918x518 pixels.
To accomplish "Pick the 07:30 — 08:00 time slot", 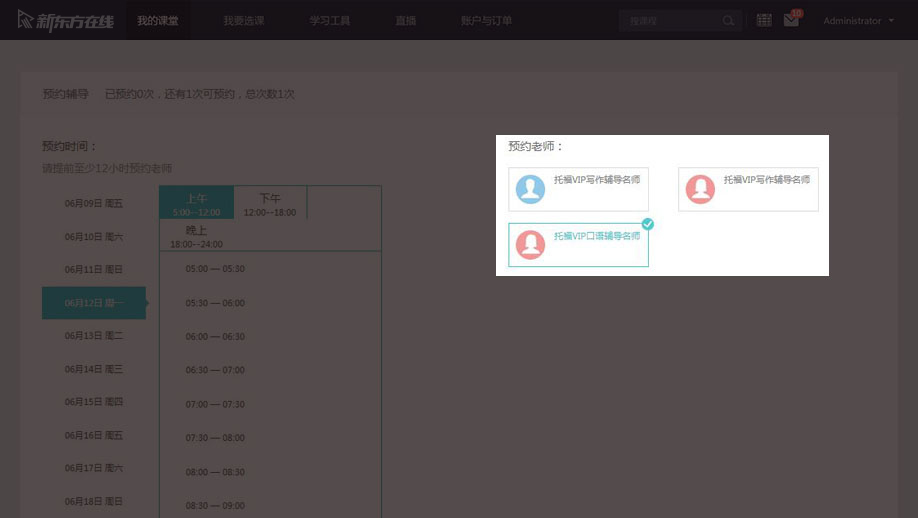I will click(215, 438).
